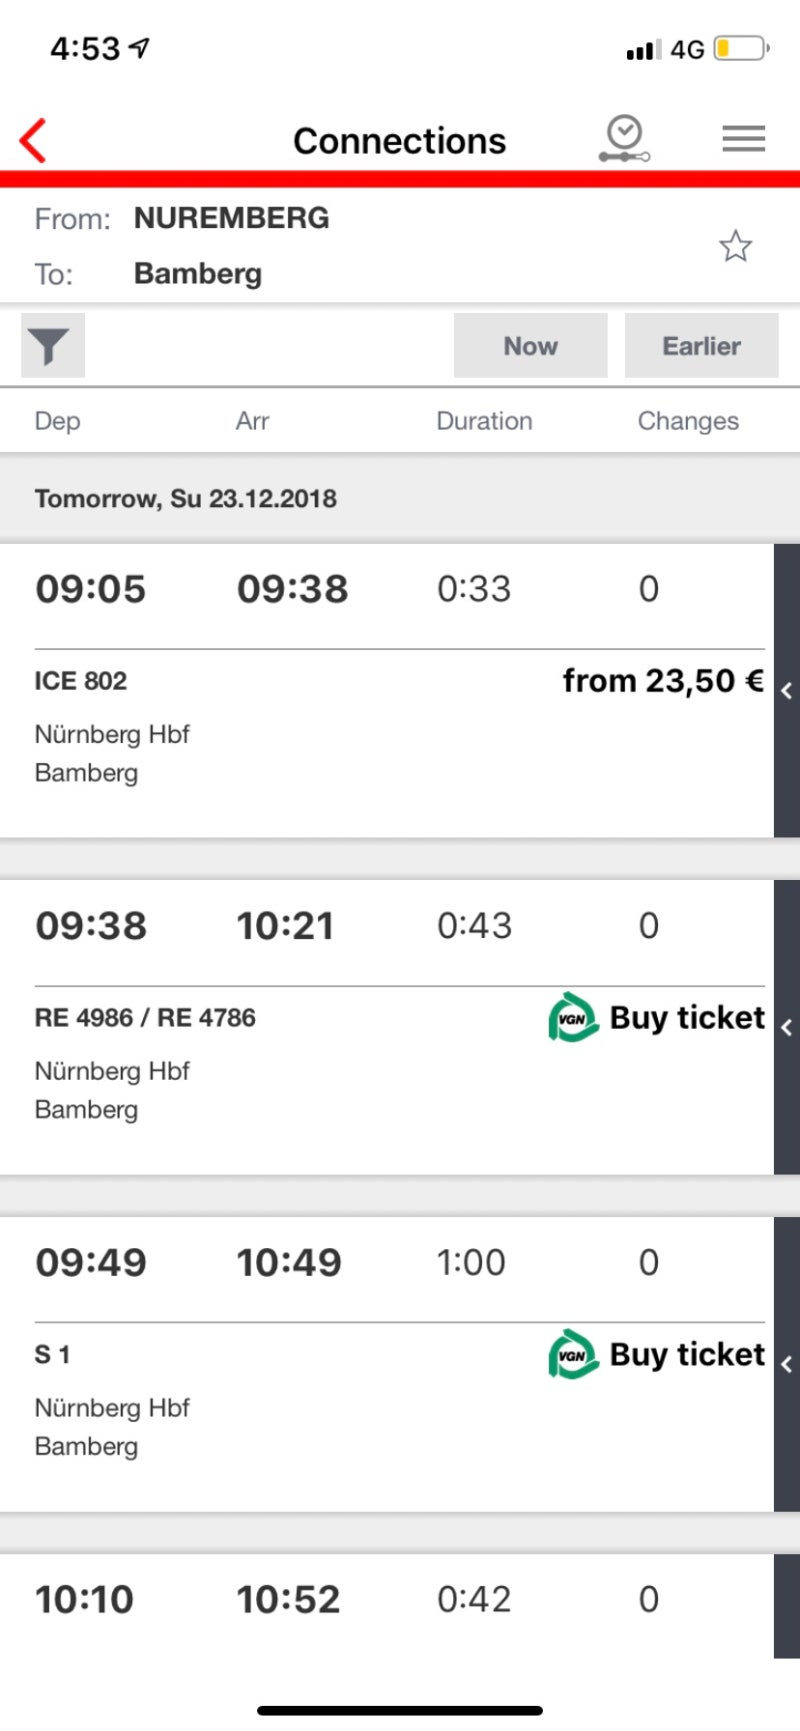
Task: Expand the 09:49 S 1 connection side arrow
Action: [787, 1364]
